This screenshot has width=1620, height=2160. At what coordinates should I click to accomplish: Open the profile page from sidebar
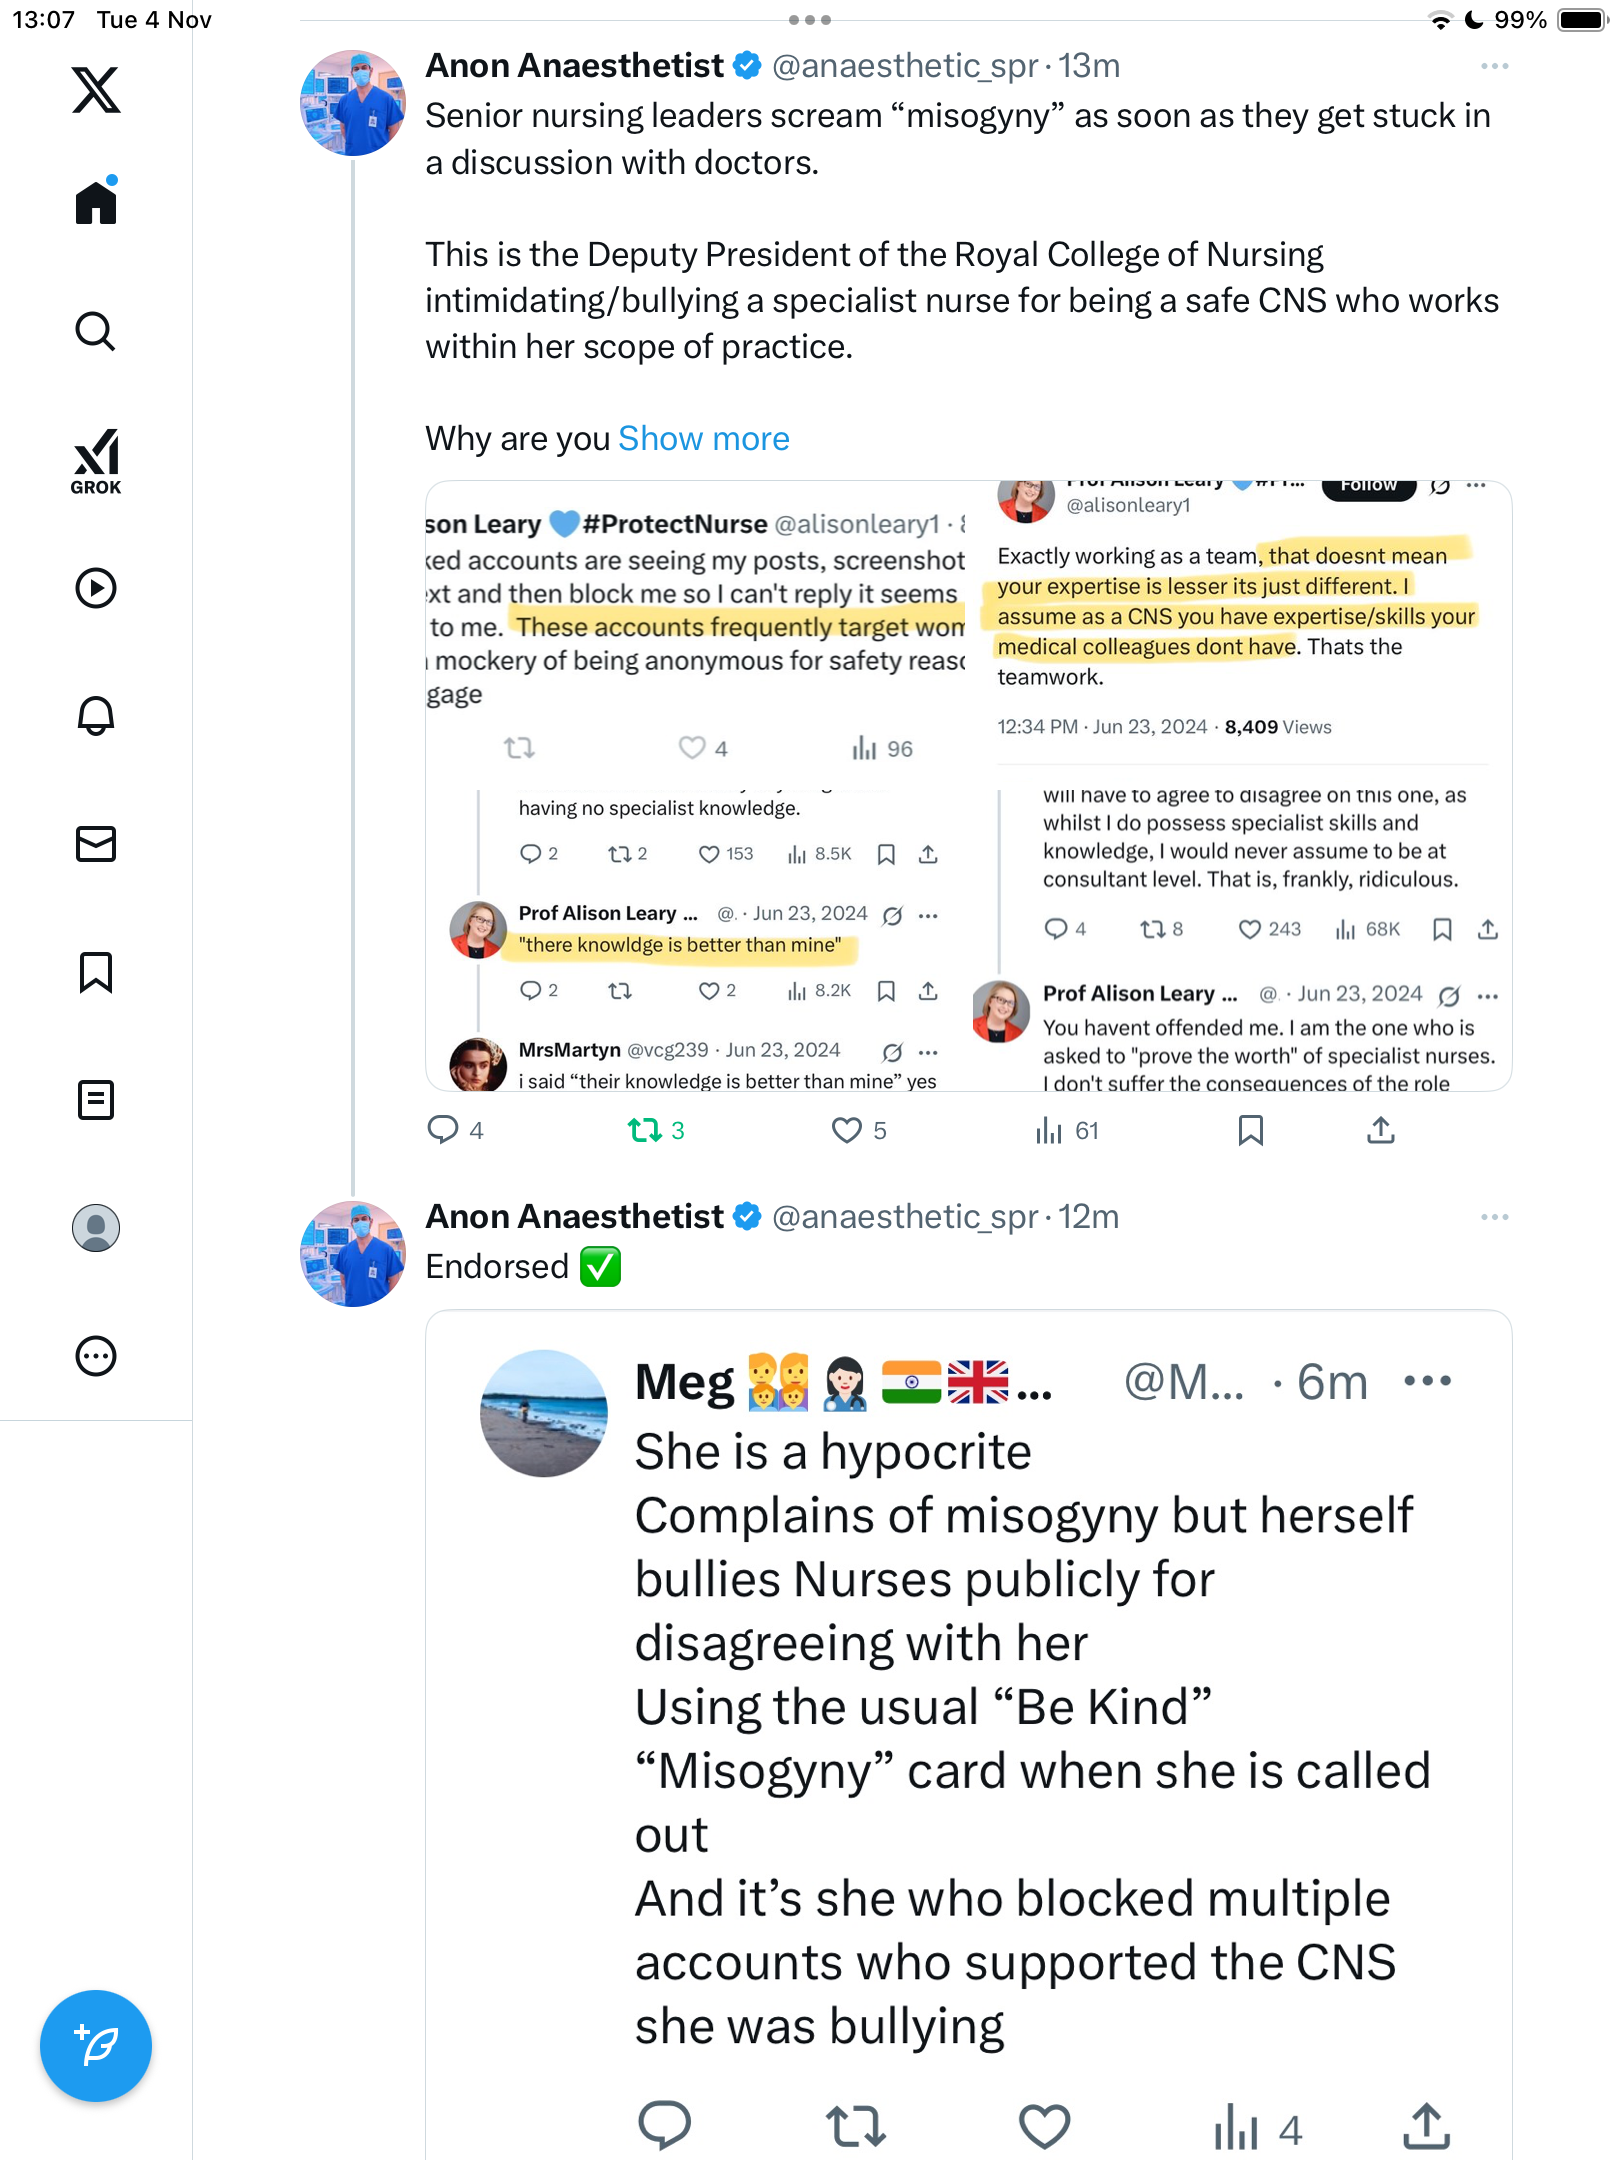96,1228
